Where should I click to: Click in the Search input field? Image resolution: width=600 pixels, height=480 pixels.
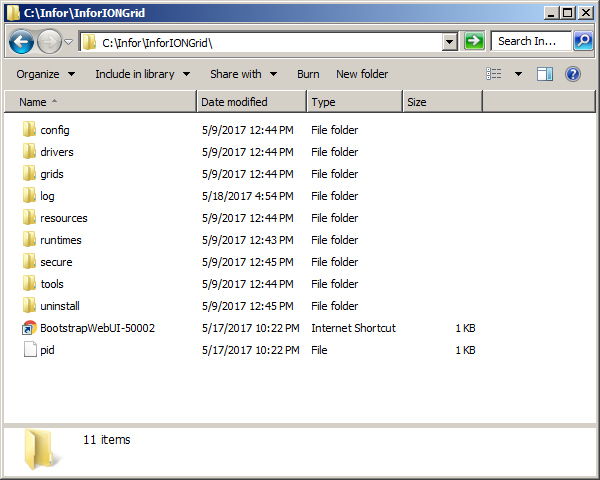click(x=530, y=42)
